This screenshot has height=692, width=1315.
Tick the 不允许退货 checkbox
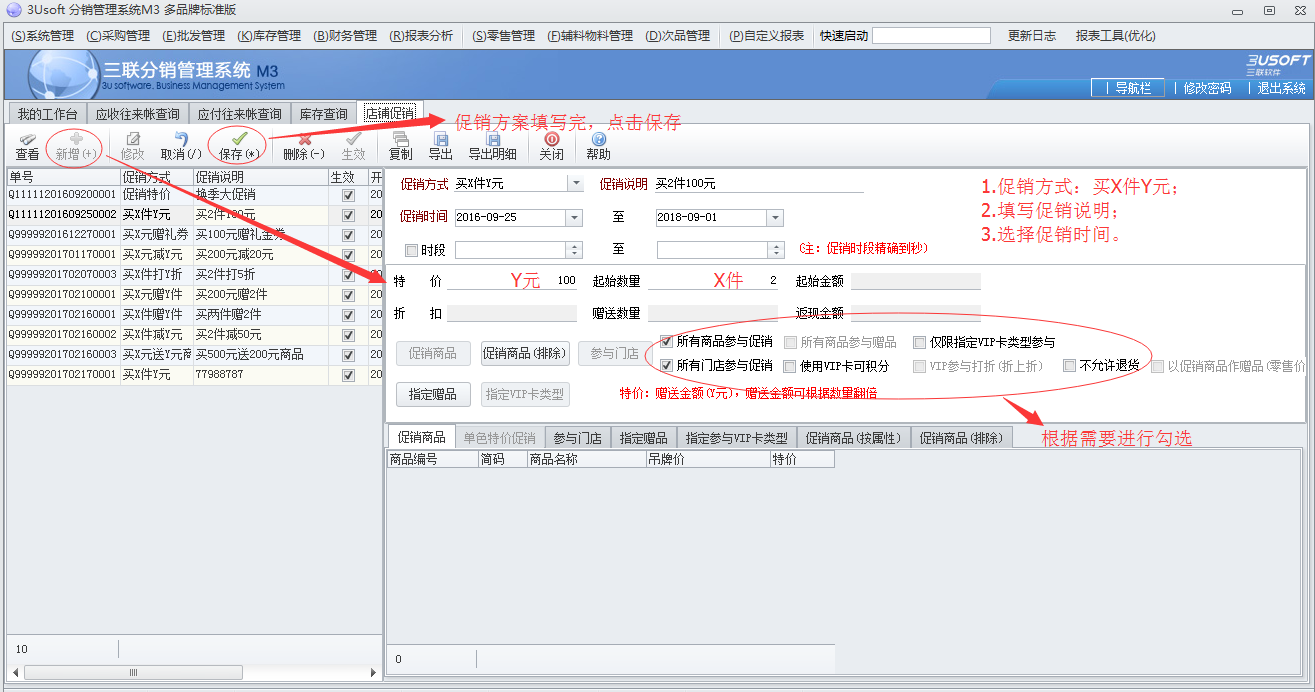pos(1070,365)
